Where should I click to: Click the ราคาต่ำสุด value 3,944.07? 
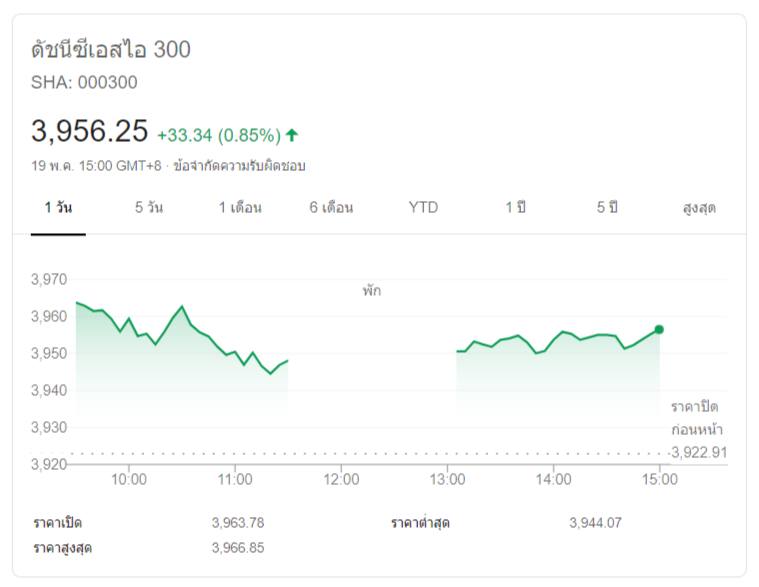coord(596,522)
